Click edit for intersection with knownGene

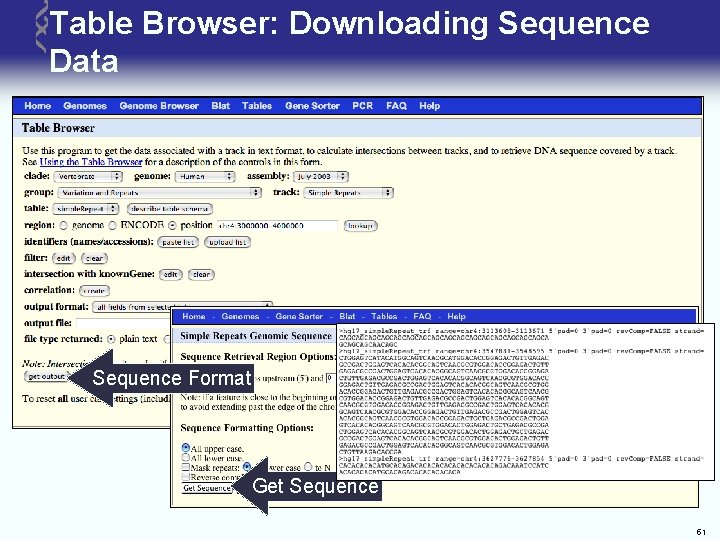(x=170, y=275)
